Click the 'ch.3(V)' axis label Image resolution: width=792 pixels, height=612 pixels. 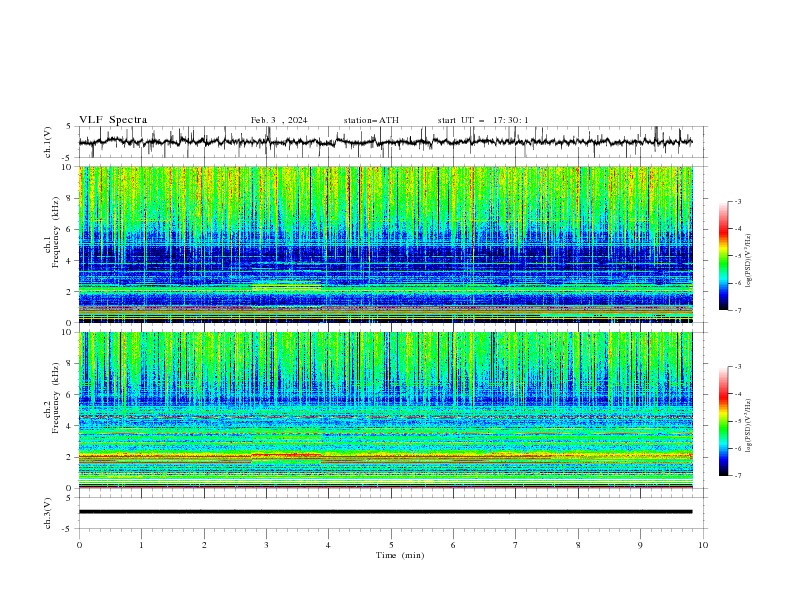48,513
